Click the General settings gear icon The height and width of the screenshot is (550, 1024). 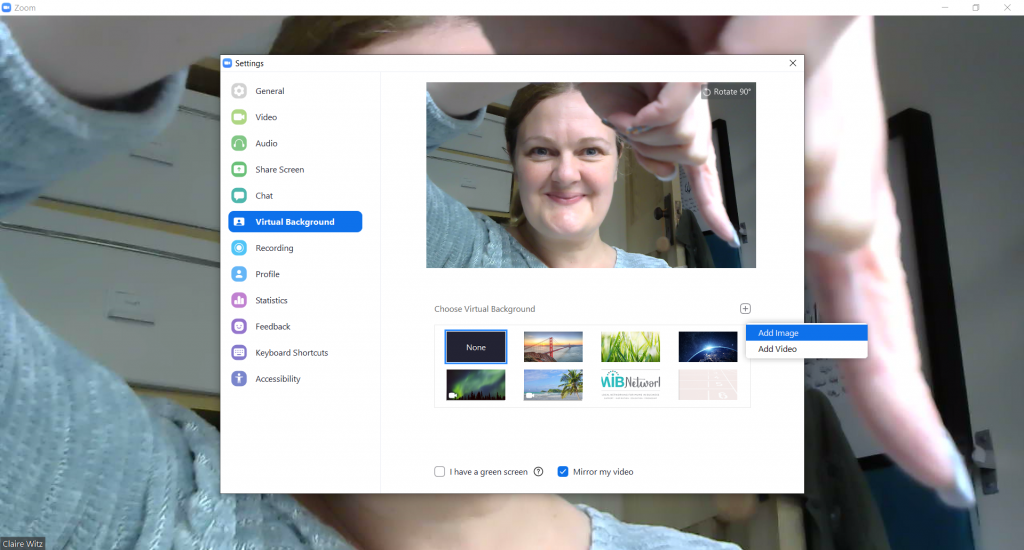point(239,91)
